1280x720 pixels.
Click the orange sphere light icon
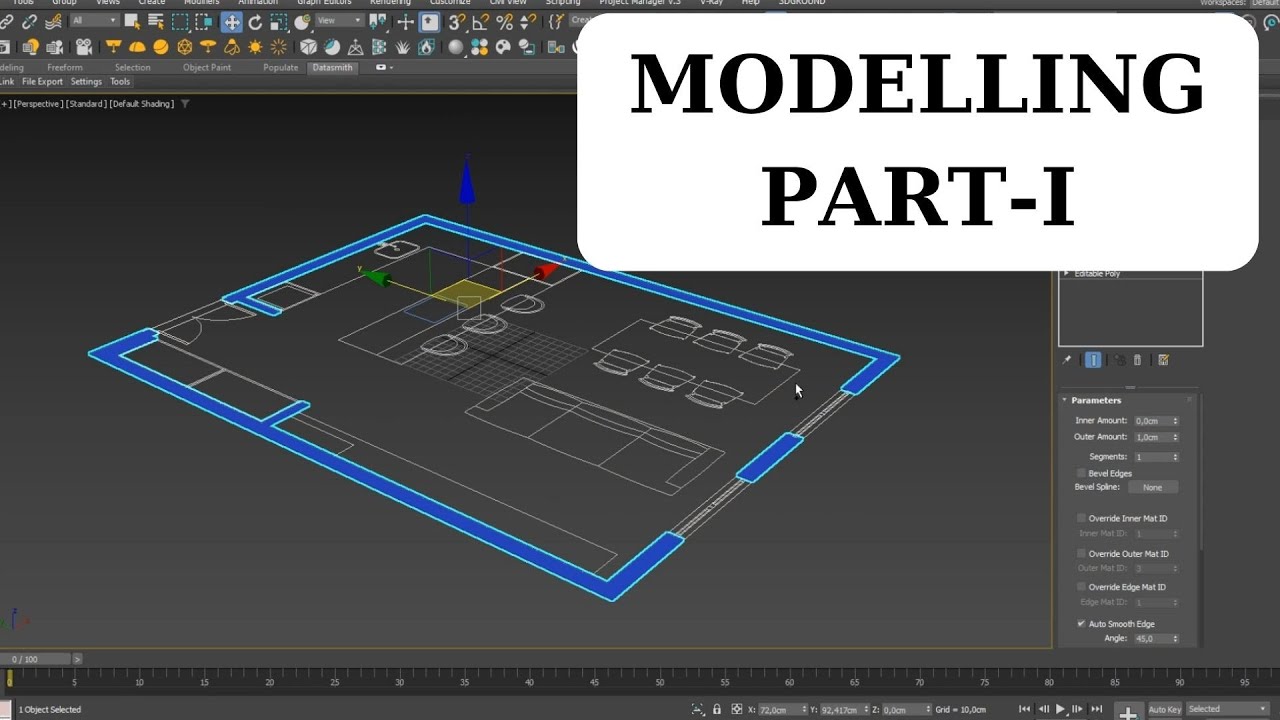(x=161, y=46)
